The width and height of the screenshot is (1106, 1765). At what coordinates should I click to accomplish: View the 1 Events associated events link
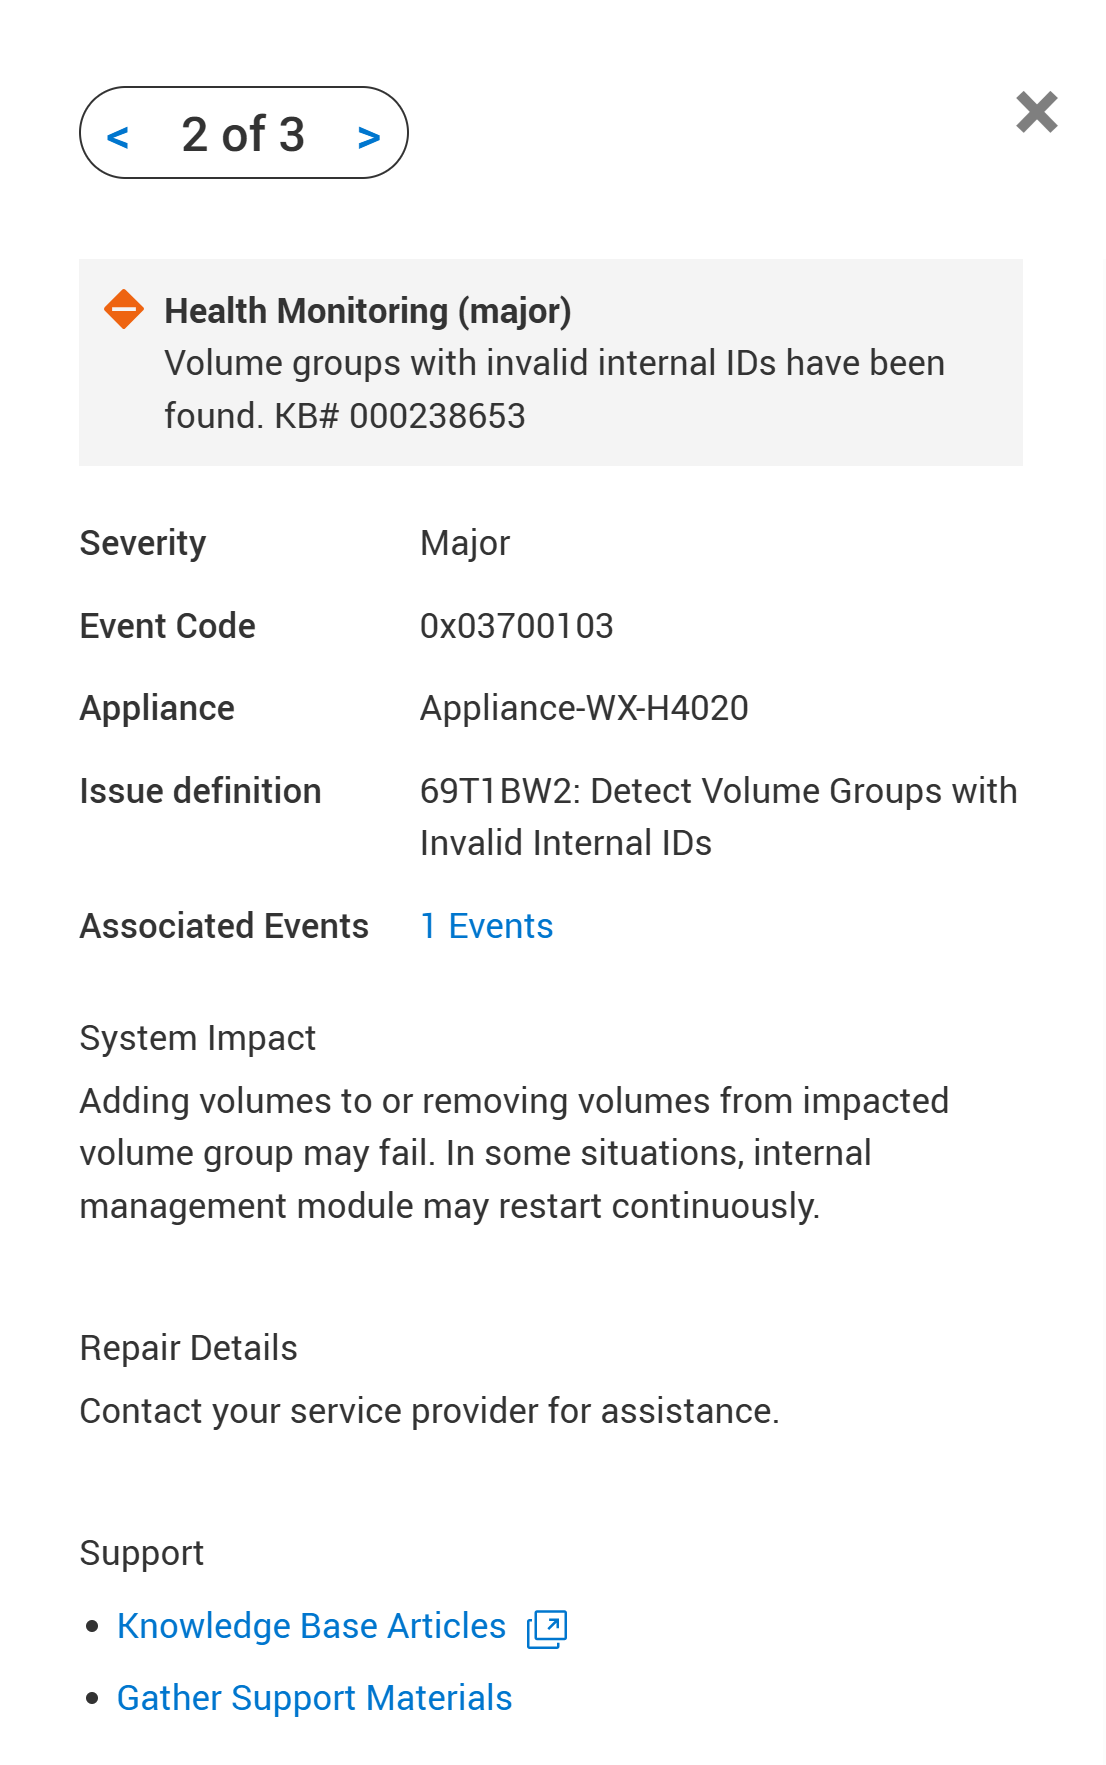pyautogui.click(x=487, y=927)
